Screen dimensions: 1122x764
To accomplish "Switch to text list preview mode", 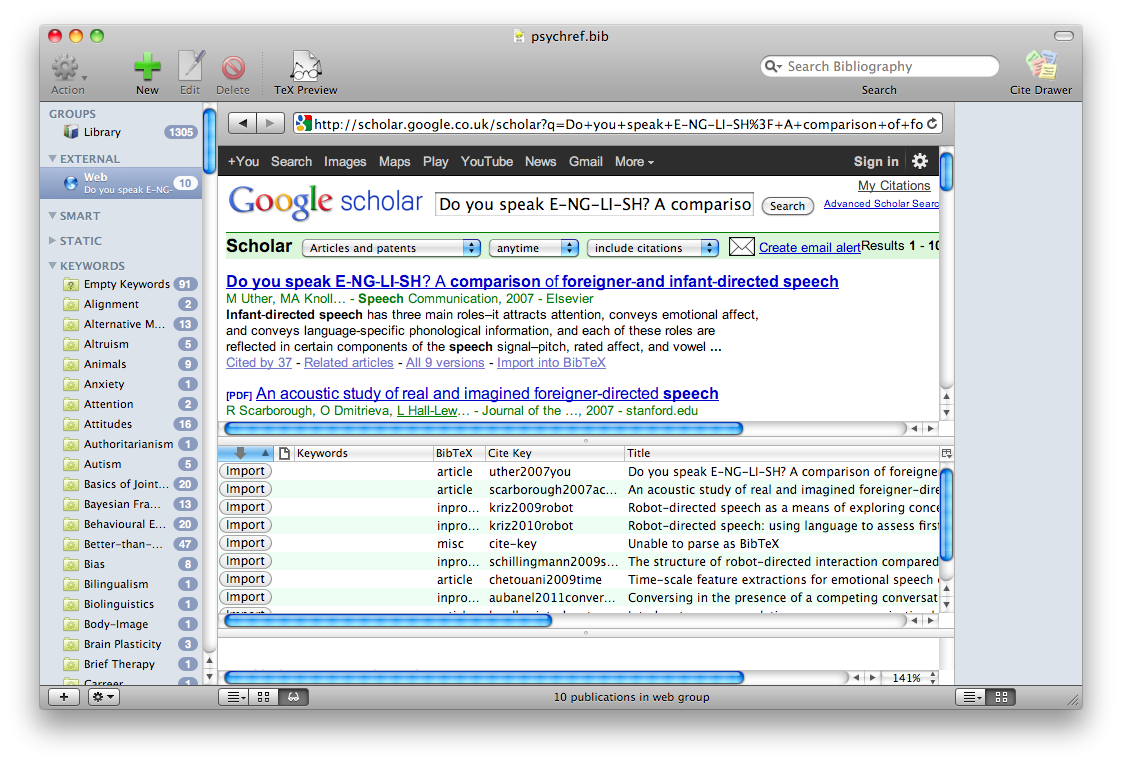I will 235,697.
